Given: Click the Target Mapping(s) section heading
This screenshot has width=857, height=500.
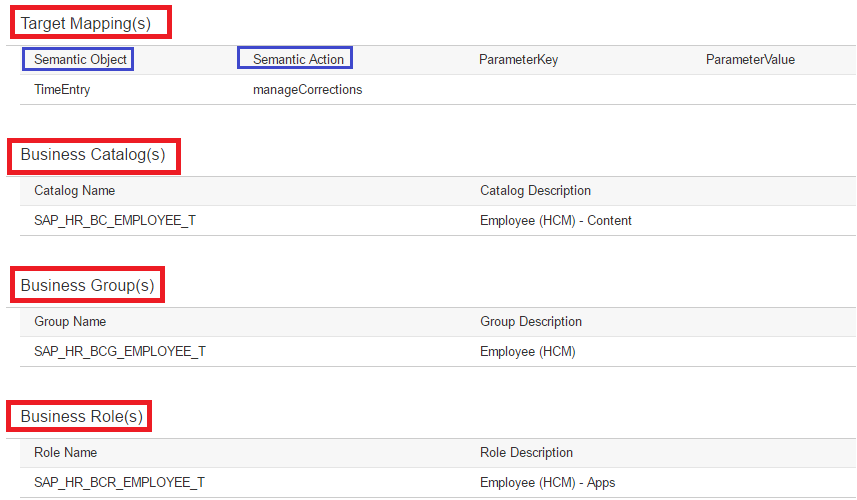Looking at the screenshot, I should point(86,23).
